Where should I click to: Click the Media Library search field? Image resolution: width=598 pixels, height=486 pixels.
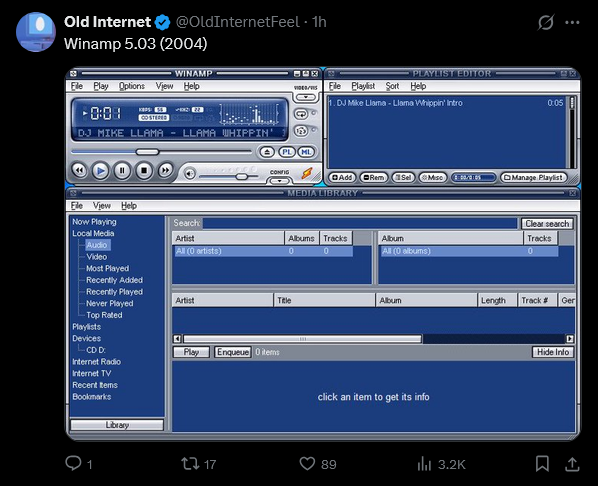coord(360,223)
